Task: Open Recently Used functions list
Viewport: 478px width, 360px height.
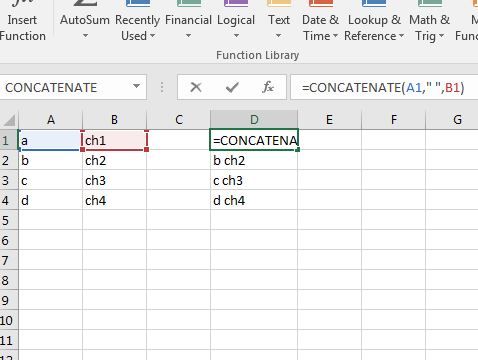Action: click(137, 21)
